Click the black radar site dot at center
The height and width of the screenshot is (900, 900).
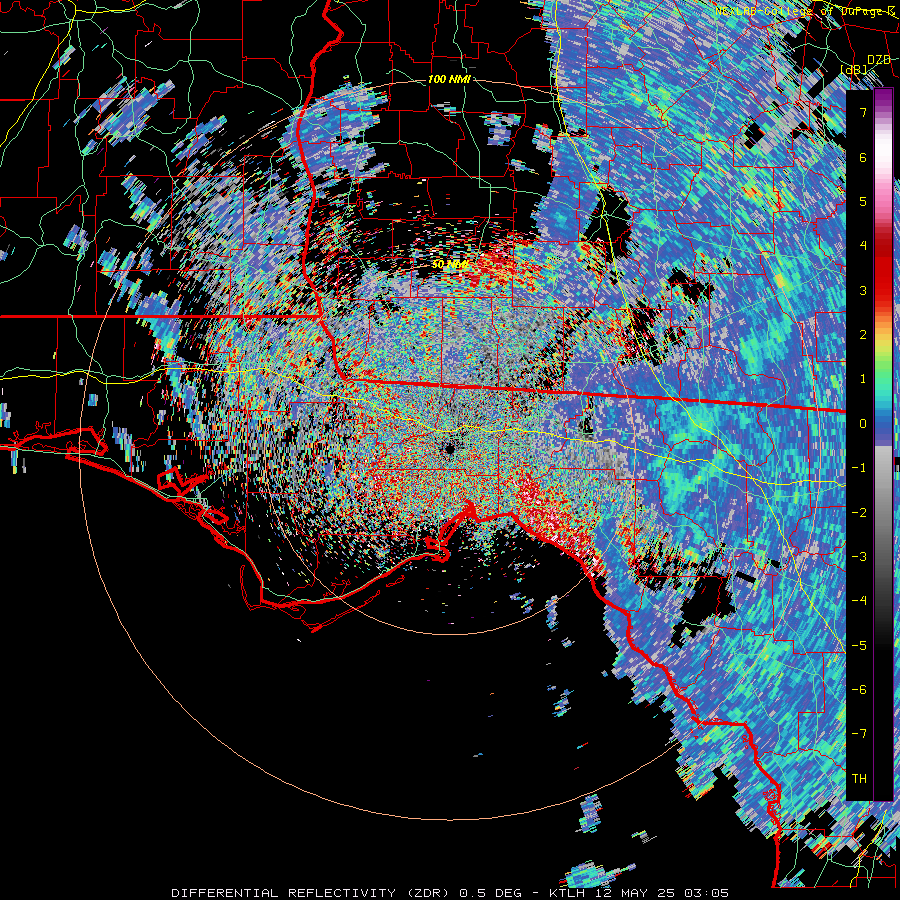(x=449, y=449)
